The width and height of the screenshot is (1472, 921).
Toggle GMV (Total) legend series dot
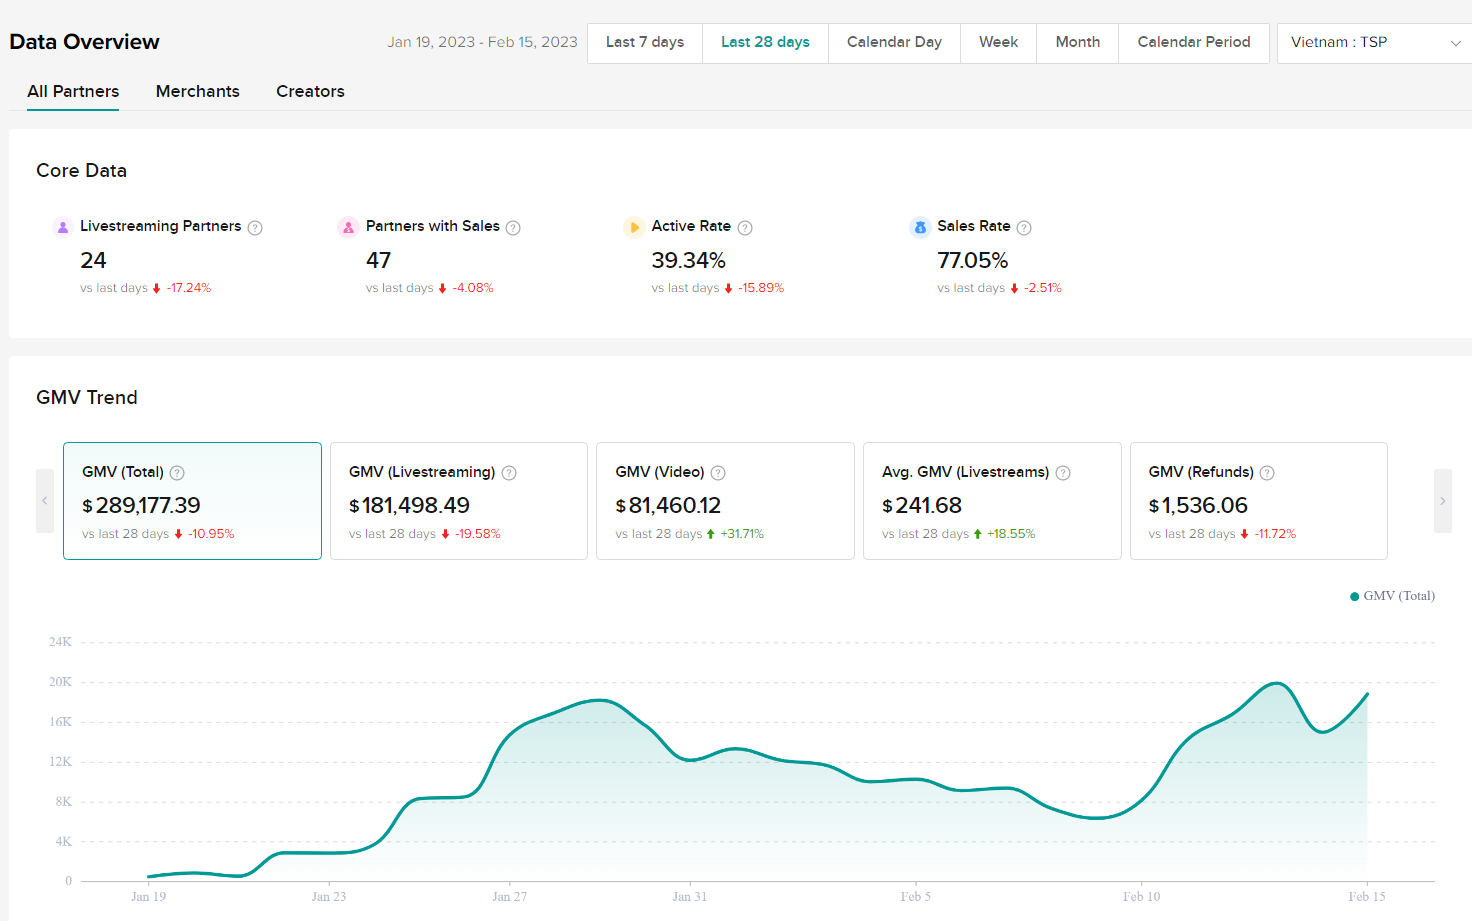click(x=1355, y=596)
